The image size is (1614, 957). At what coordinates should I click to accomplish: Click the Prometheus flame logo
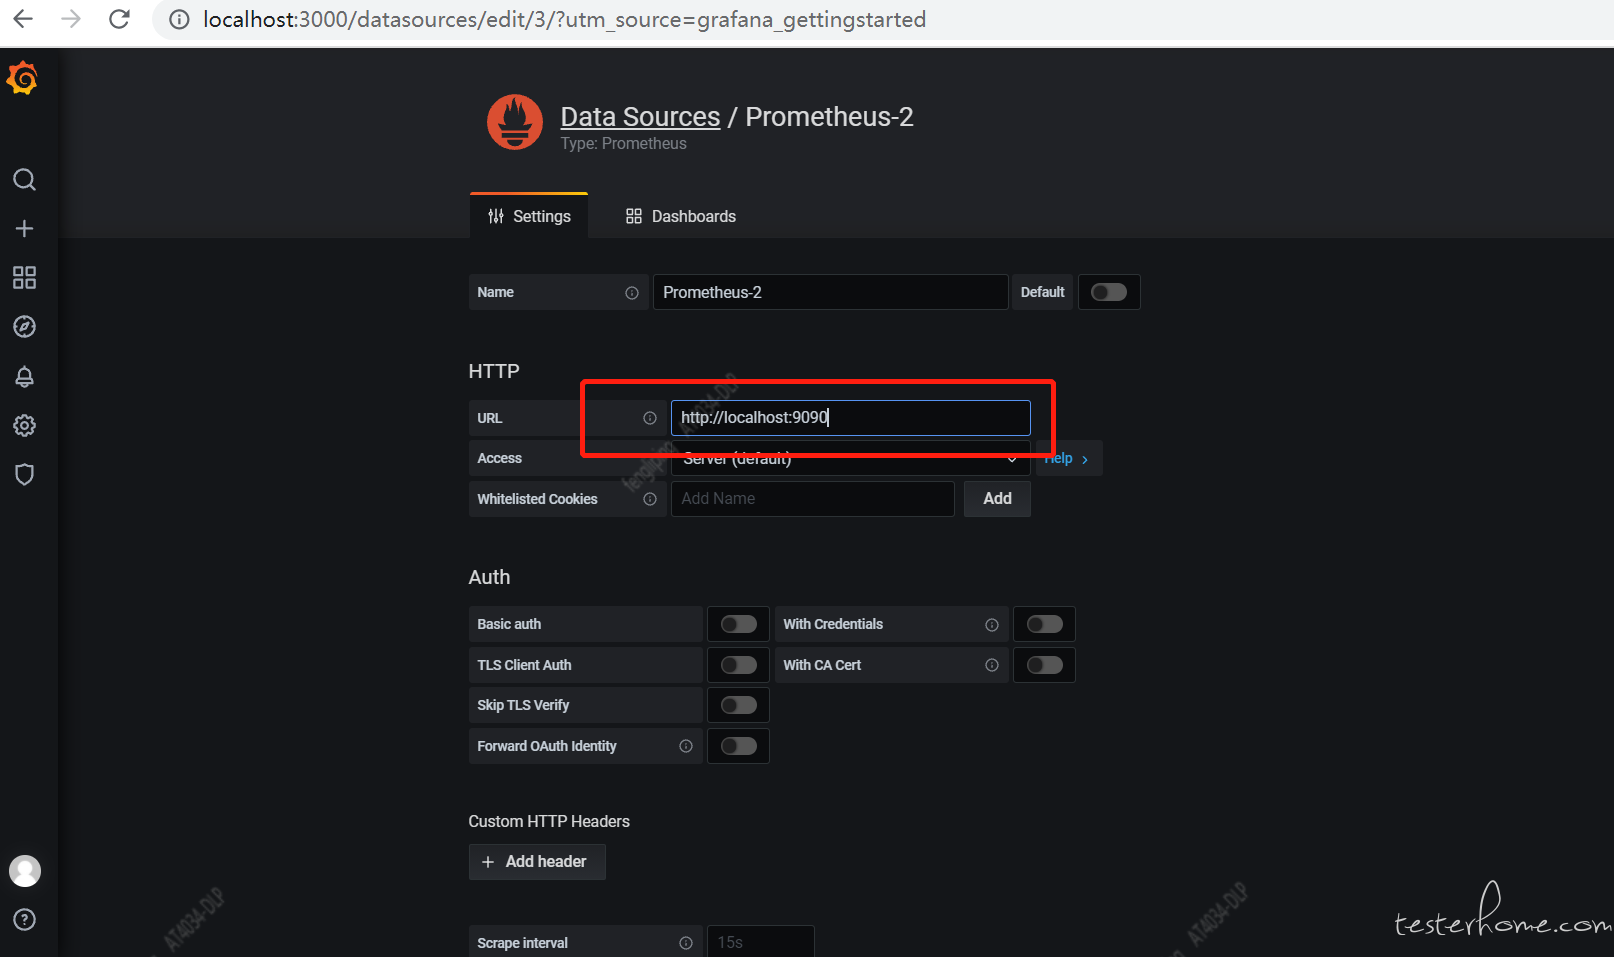(x=515, y=122)
